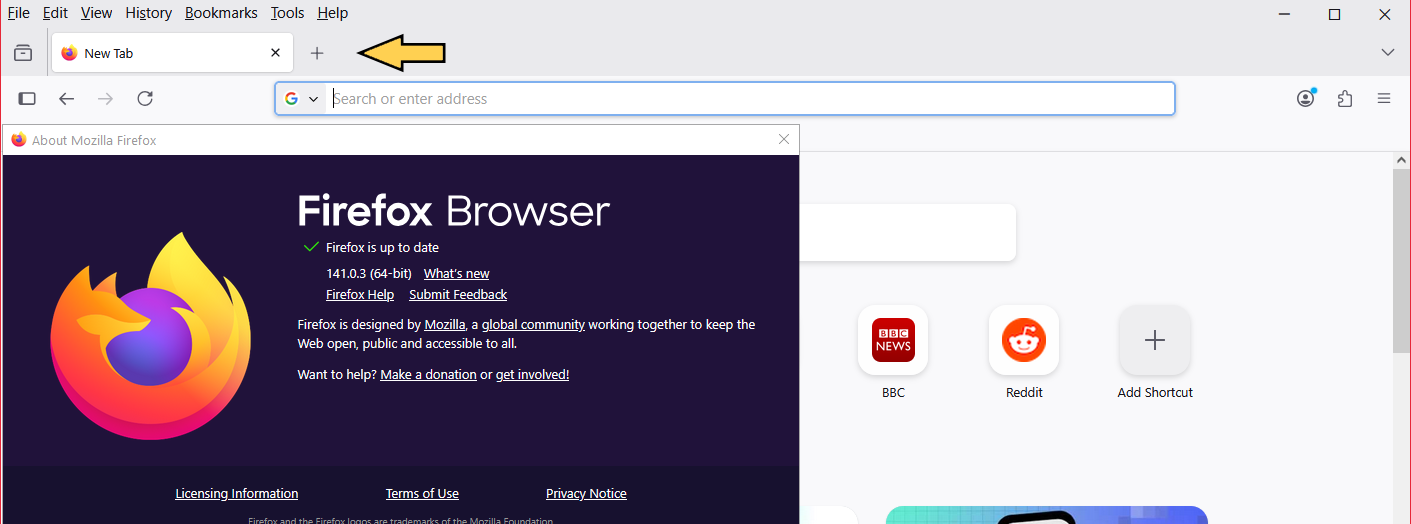The width and height of the screenshot is (1411, 524).
Task: Expand the list all tabs chevron
Action: click(1387, 52)
